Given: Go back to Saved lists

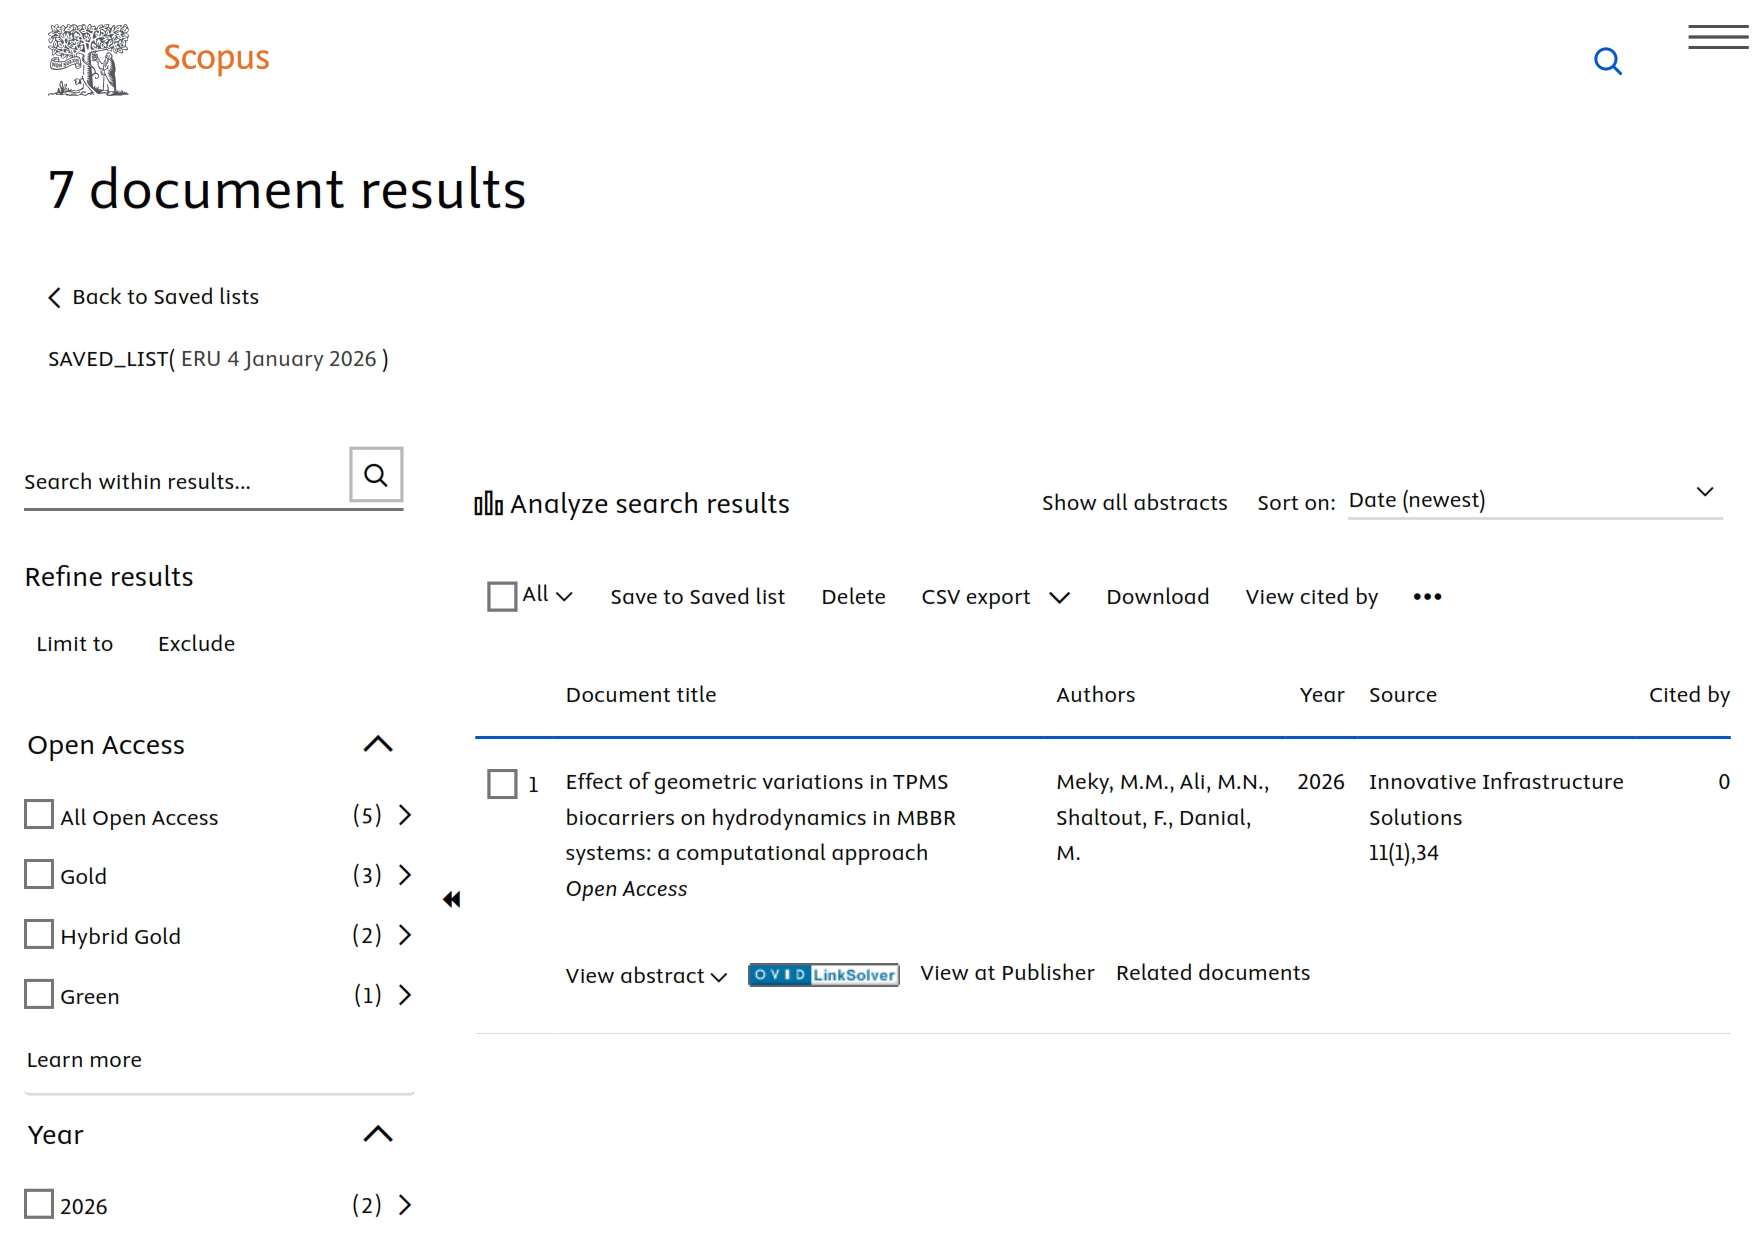Looking at the screenshot, I should [154, 297].
